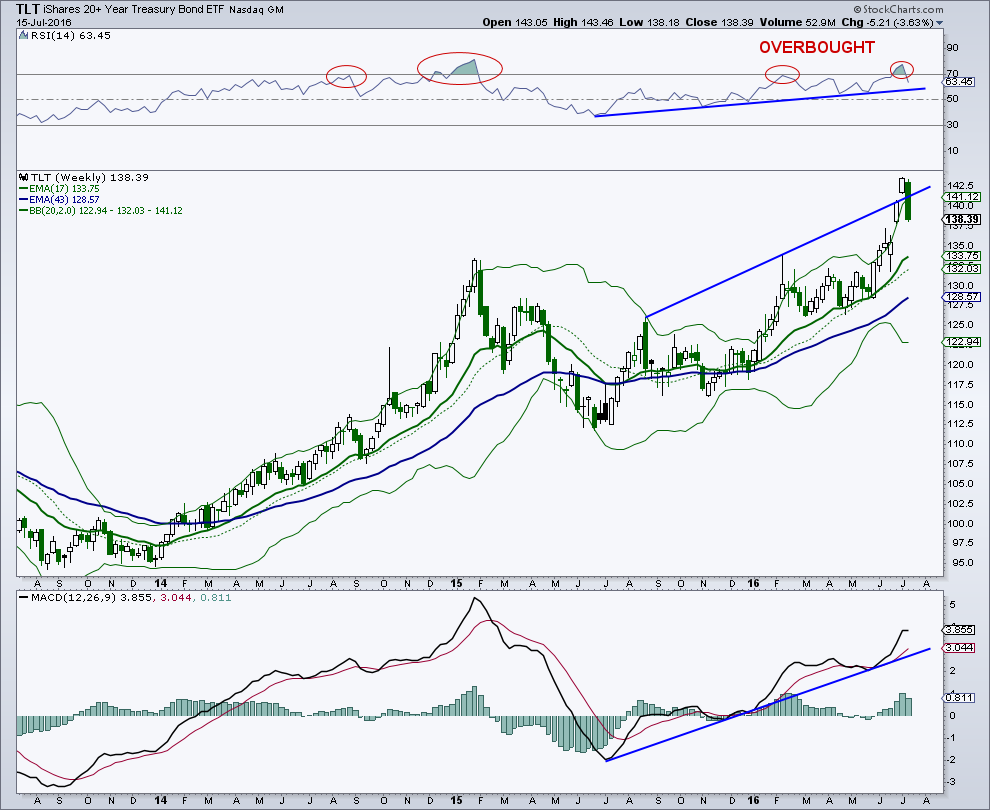Click the 122.94 lower band price tag
The image size is (990, 810).
962,342
